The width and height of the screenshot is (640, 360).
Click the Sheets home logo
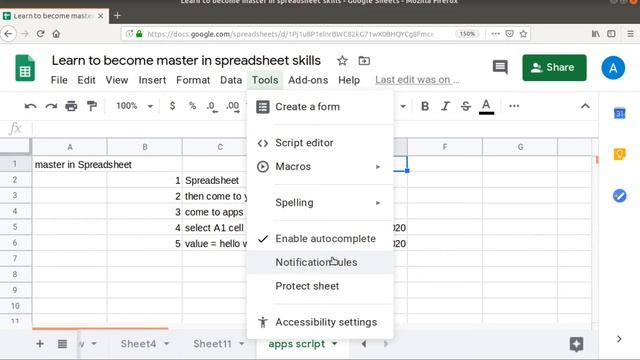click(x=25, y=68)
